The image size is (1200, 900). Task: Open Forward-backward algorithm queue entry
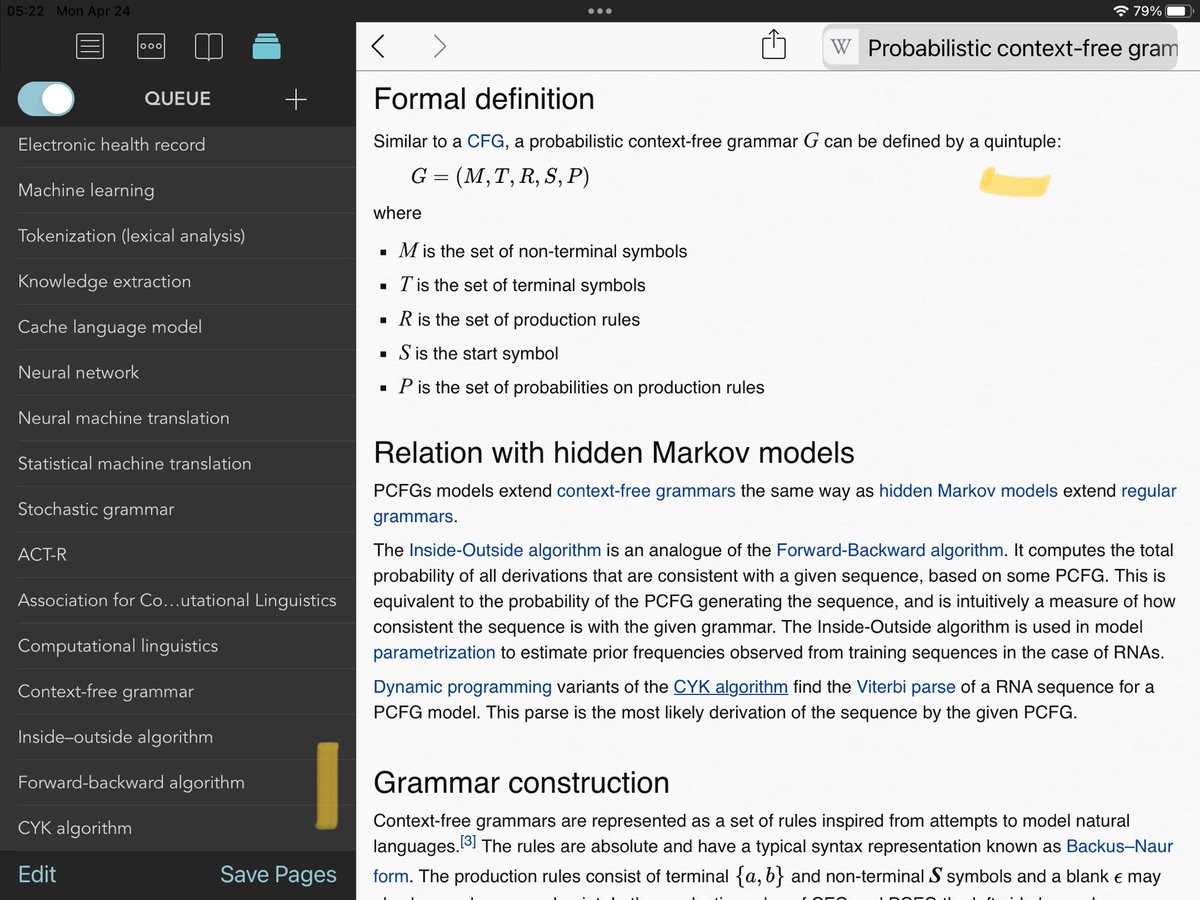(178, 782)
